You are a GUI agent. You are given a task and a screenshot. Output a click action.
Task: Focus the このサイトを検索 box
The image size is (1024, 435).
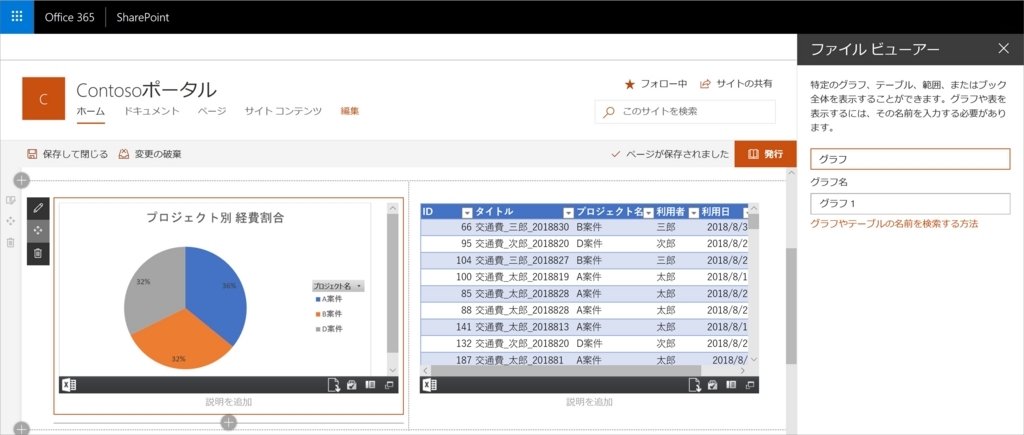pyautogui.click(x=685, y=112)
